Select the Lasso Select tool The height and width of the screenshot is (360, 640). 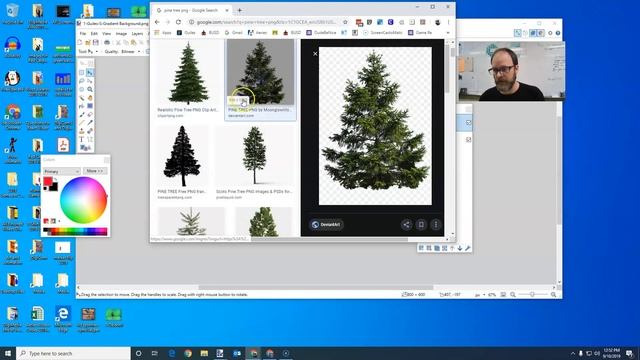82,81
